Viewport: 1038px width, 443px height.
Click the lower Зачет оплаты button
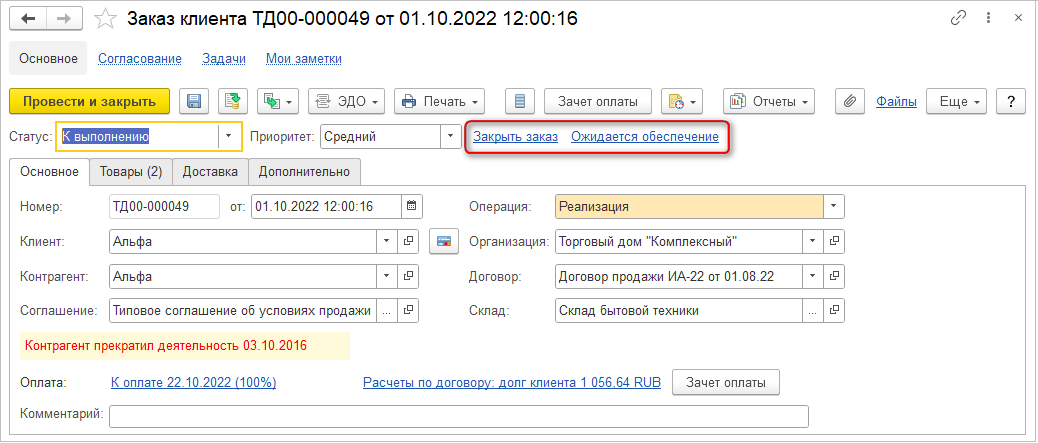[726, 383]
